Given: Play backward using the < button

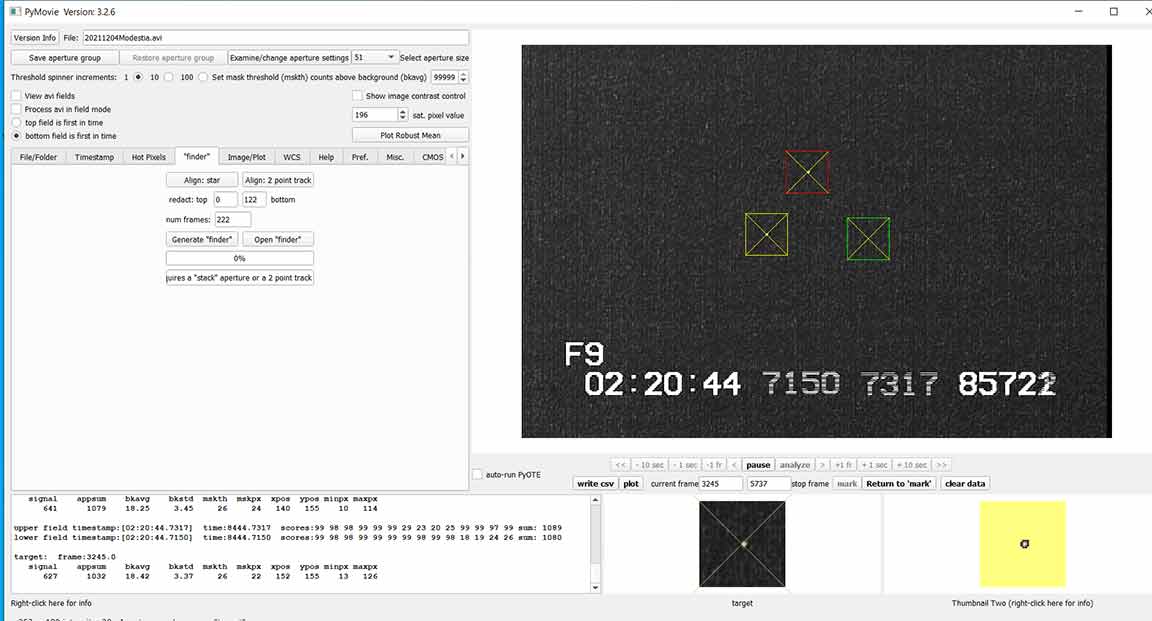Looking at the screenshot, I should click(x=734, y=465).
